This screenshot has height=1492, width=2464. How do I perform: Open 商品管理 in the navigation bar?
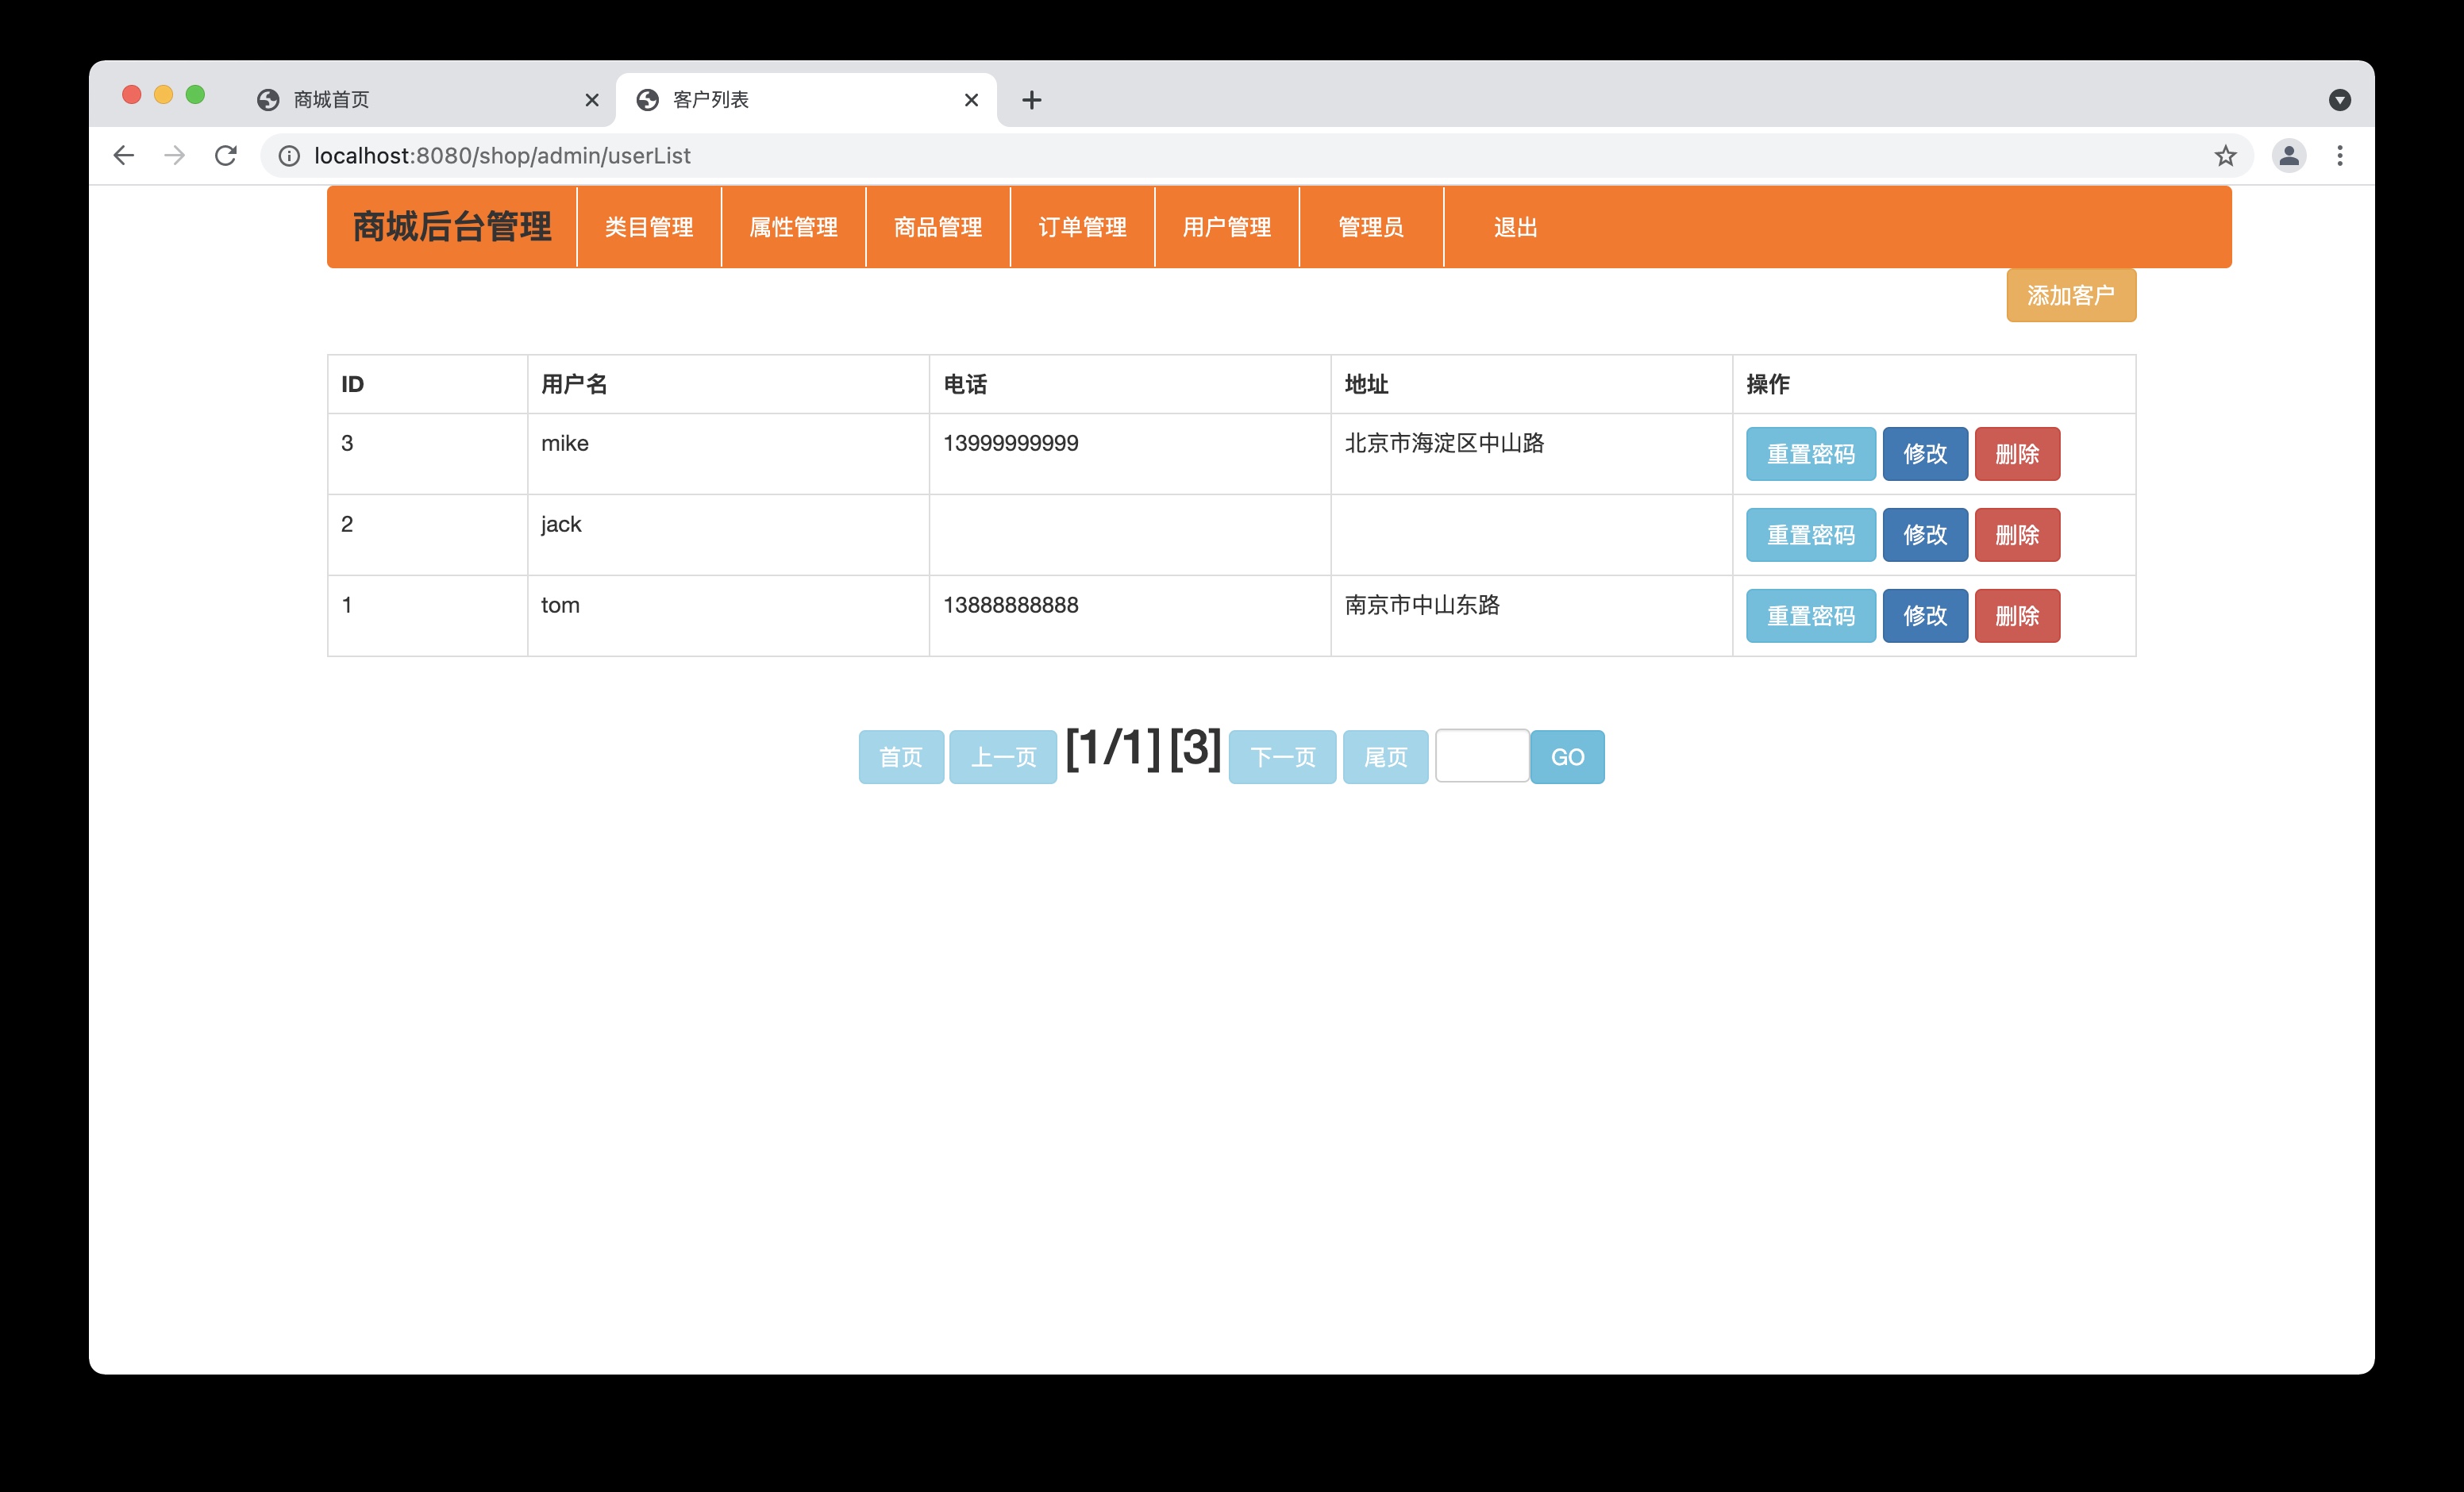click(938, 227)
